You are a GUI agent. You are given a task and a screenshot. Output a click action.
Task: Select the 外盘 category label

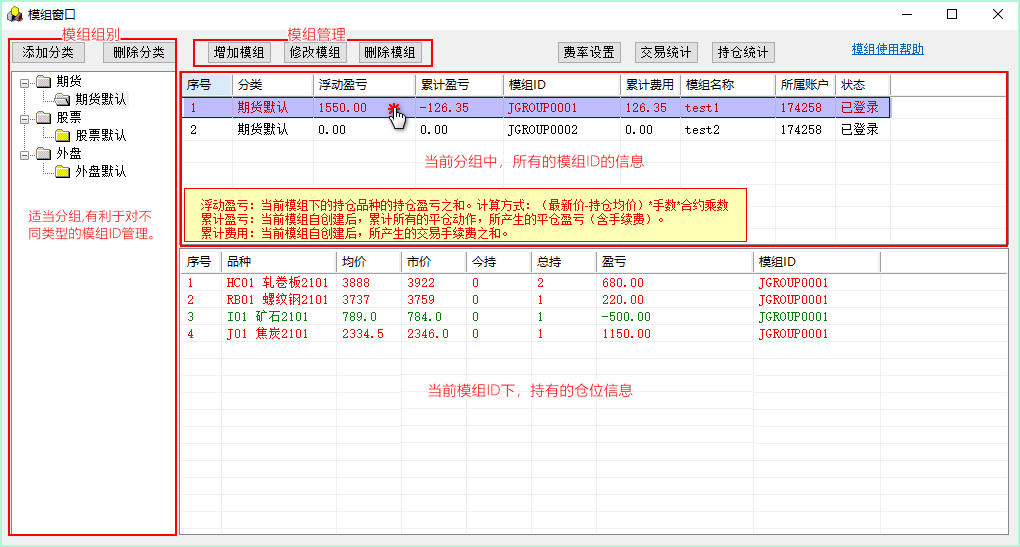pyautogui.click(x=68, y=153)
